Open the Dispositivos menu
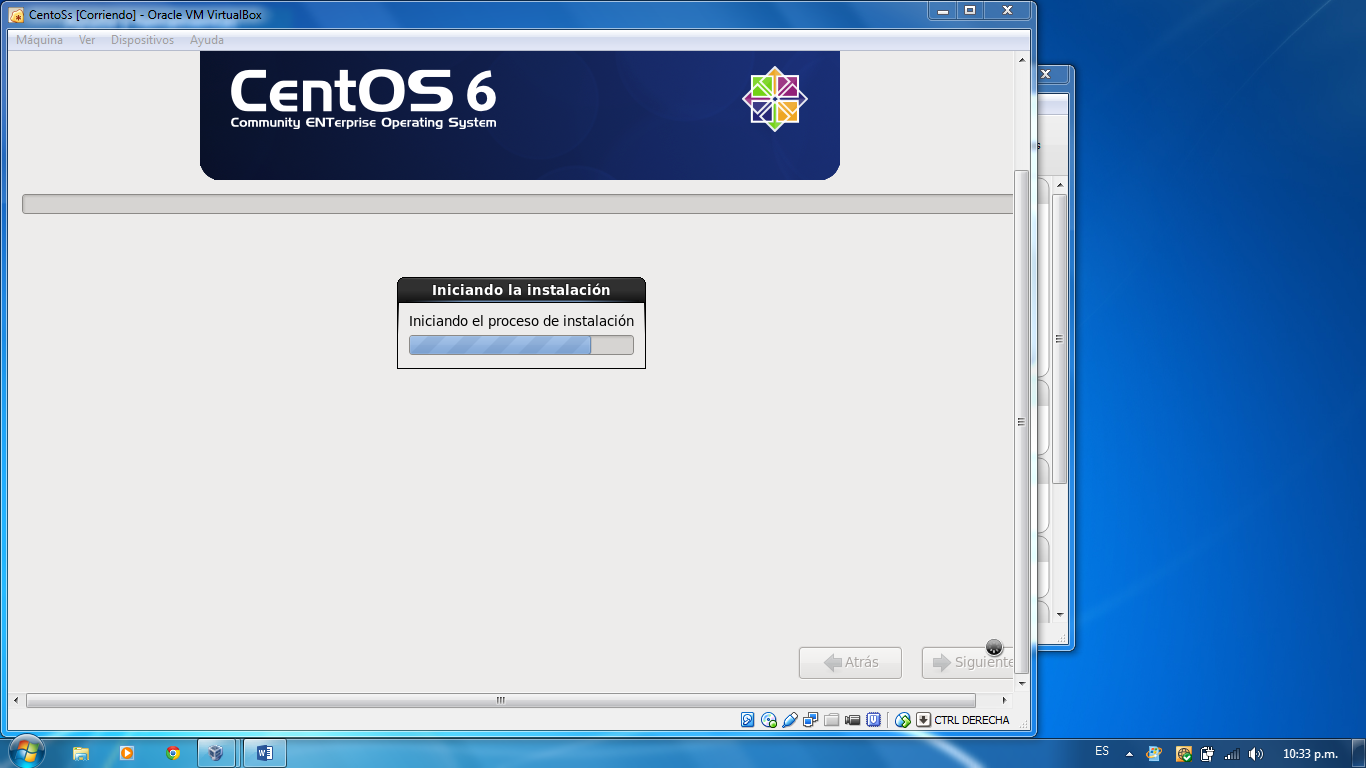Viewport: 1366px width, 768px height. pos(142,40)
